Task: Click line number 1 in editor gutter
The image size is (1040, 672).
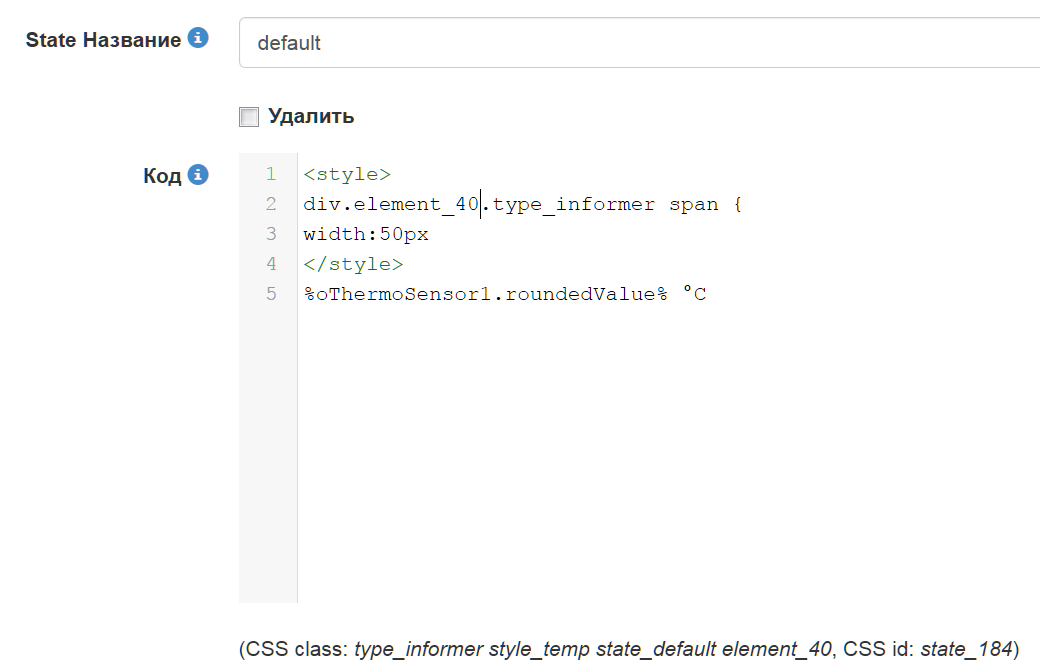Action: point(270,174)
